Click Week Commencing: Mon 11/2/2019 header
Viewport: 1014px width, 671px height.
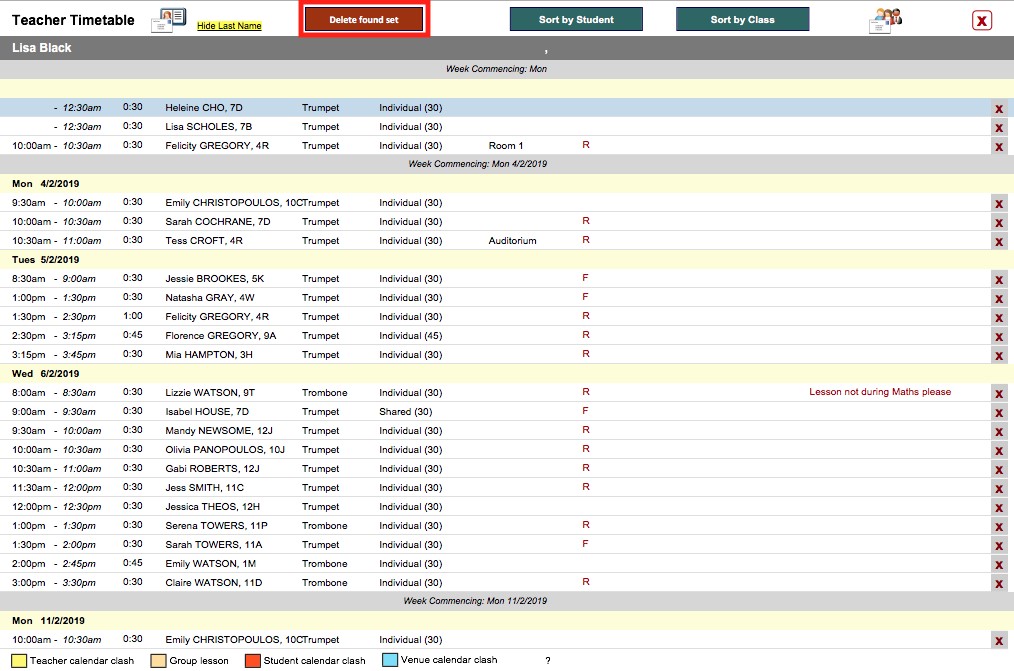[475, 601]
